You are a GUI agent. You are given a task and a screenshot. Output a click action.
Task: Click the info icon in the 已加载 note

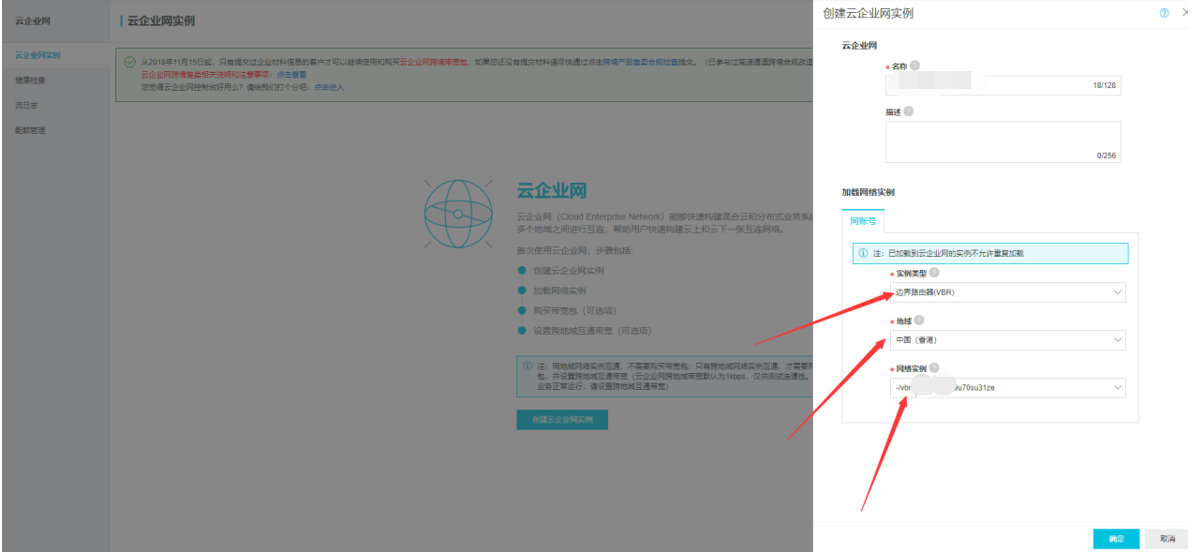(x=864, y=253)
